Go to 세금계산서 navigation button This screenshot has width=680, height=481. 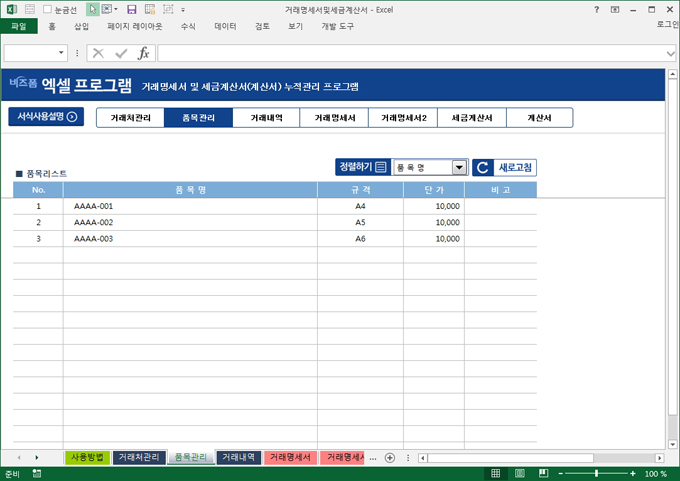471,118
